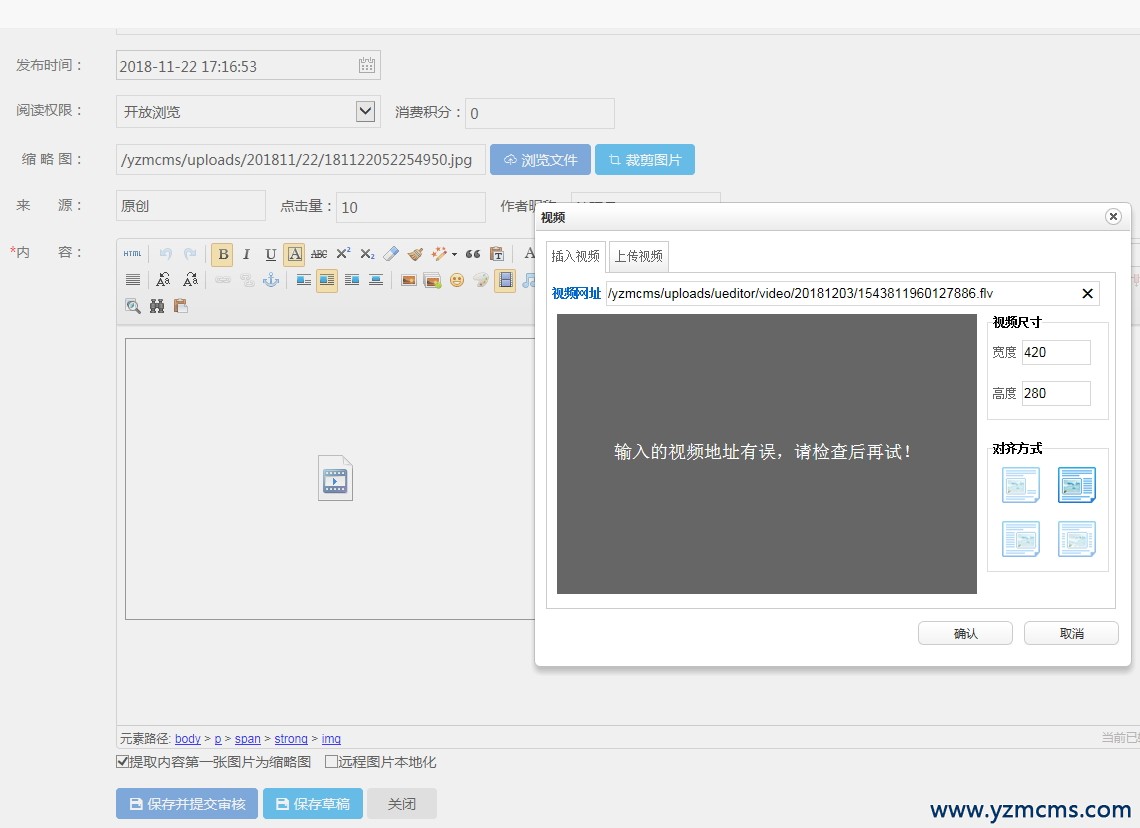Enable remote image localization checkbox

(x=331, y=762)
